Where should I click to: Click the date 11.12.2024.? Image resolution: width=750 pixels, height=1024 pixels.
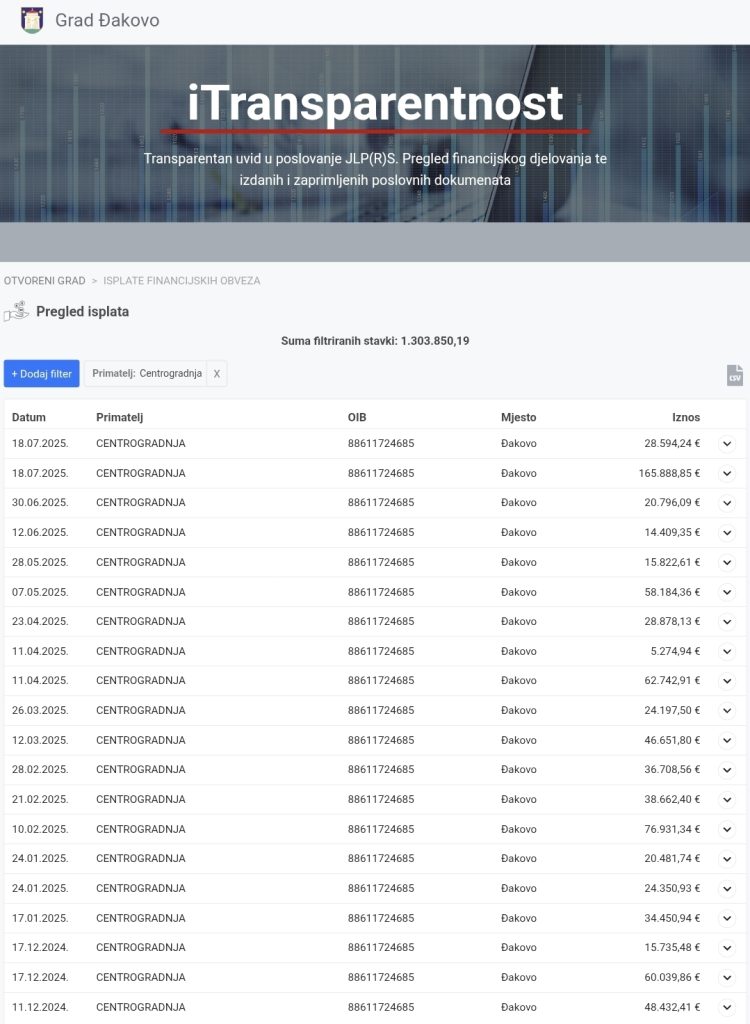point(40,1007)
